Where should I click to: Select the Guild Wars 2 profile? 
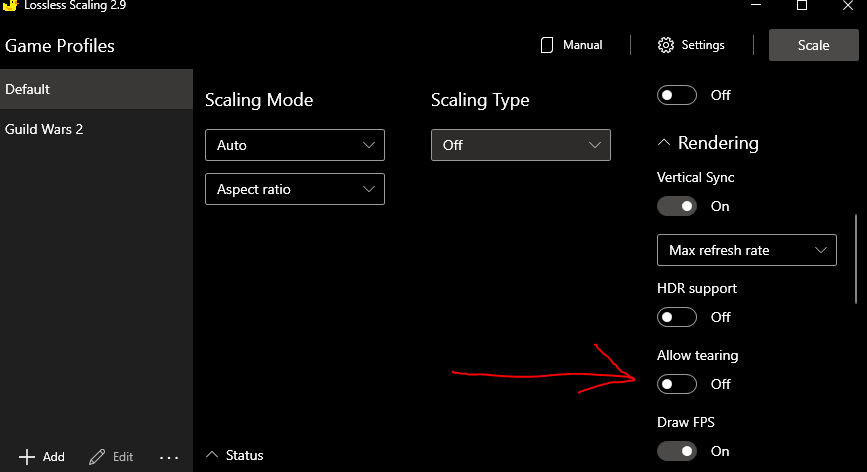[96, 129]
